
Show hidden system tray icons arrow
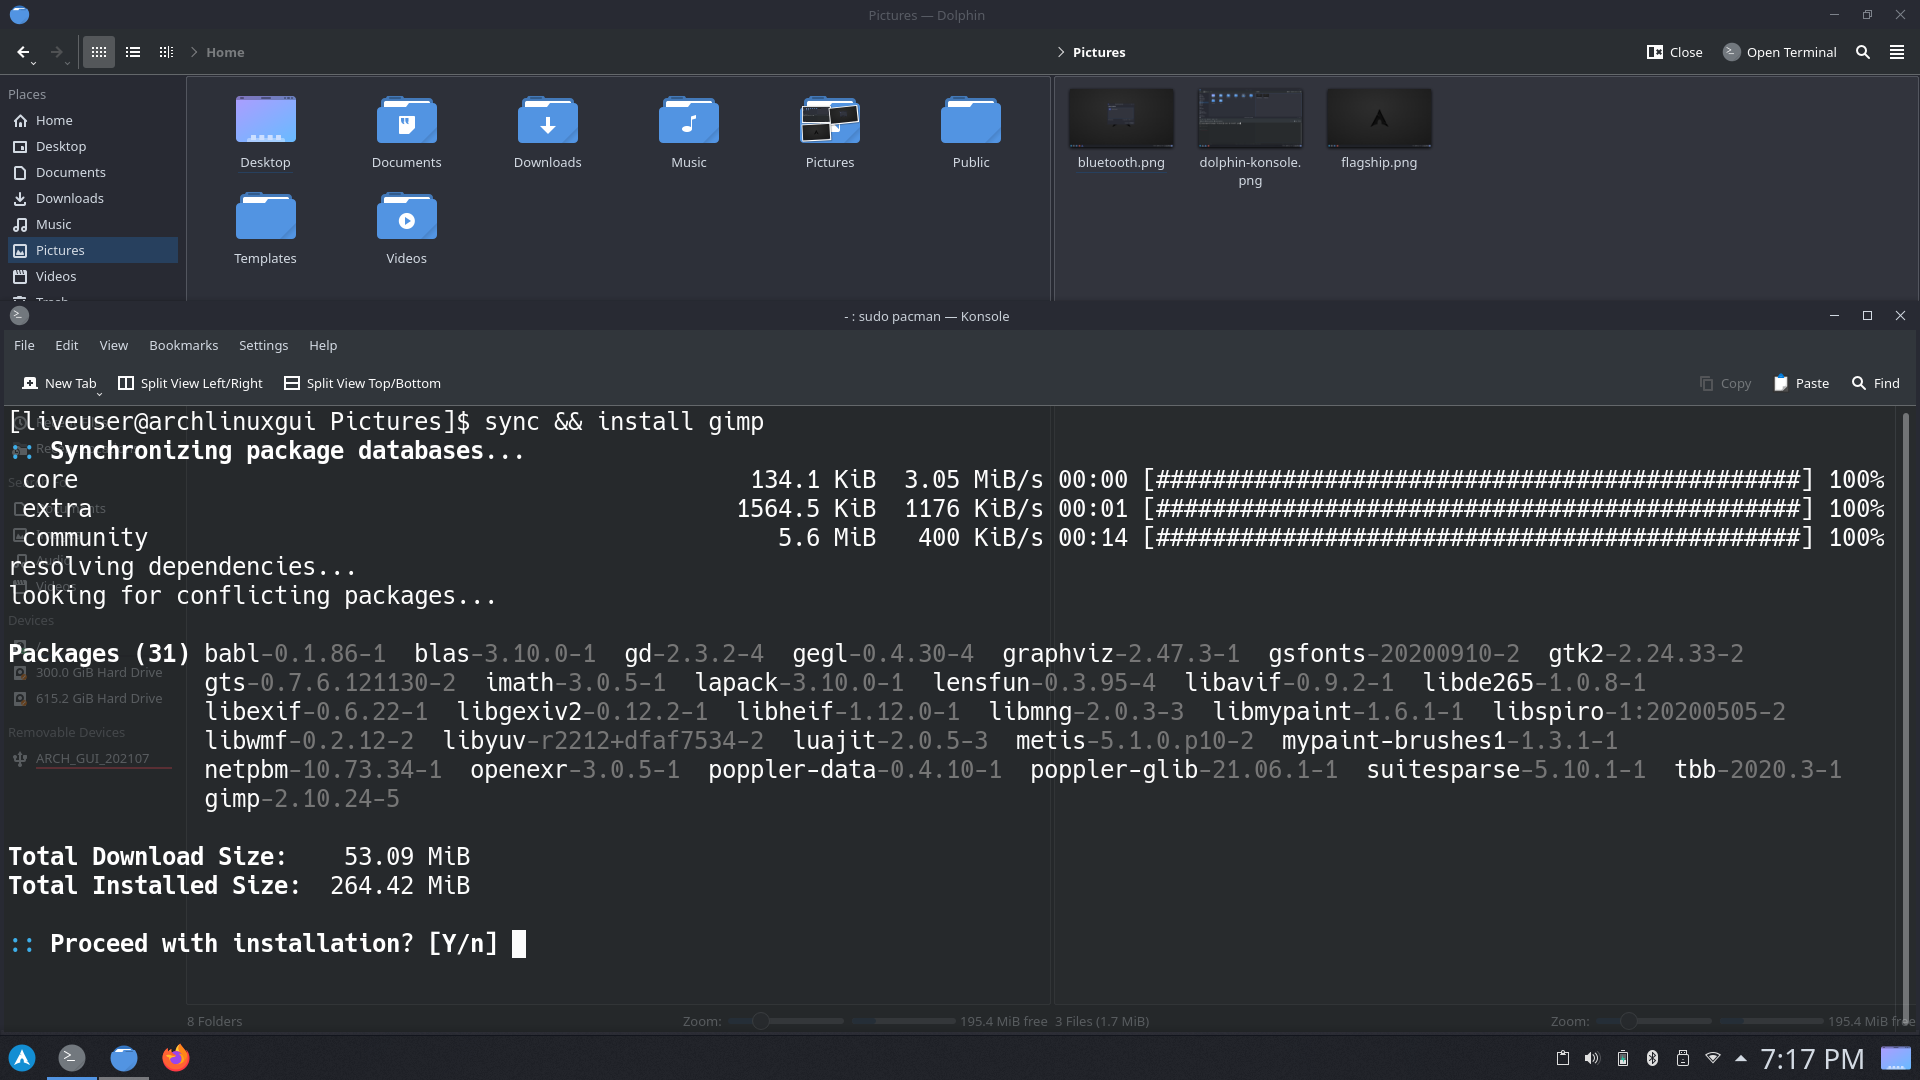1741,1058
